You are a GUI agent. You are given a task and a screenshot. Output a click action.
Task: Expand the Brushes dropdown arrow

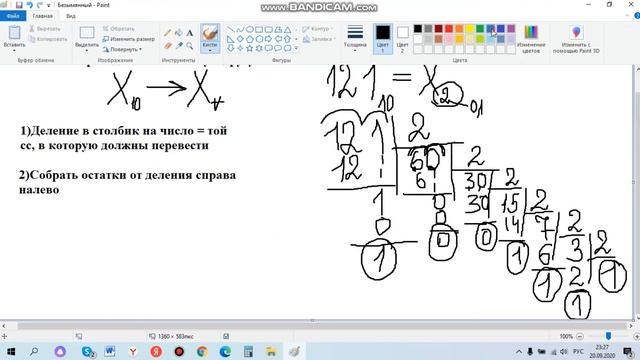point(210,50)
